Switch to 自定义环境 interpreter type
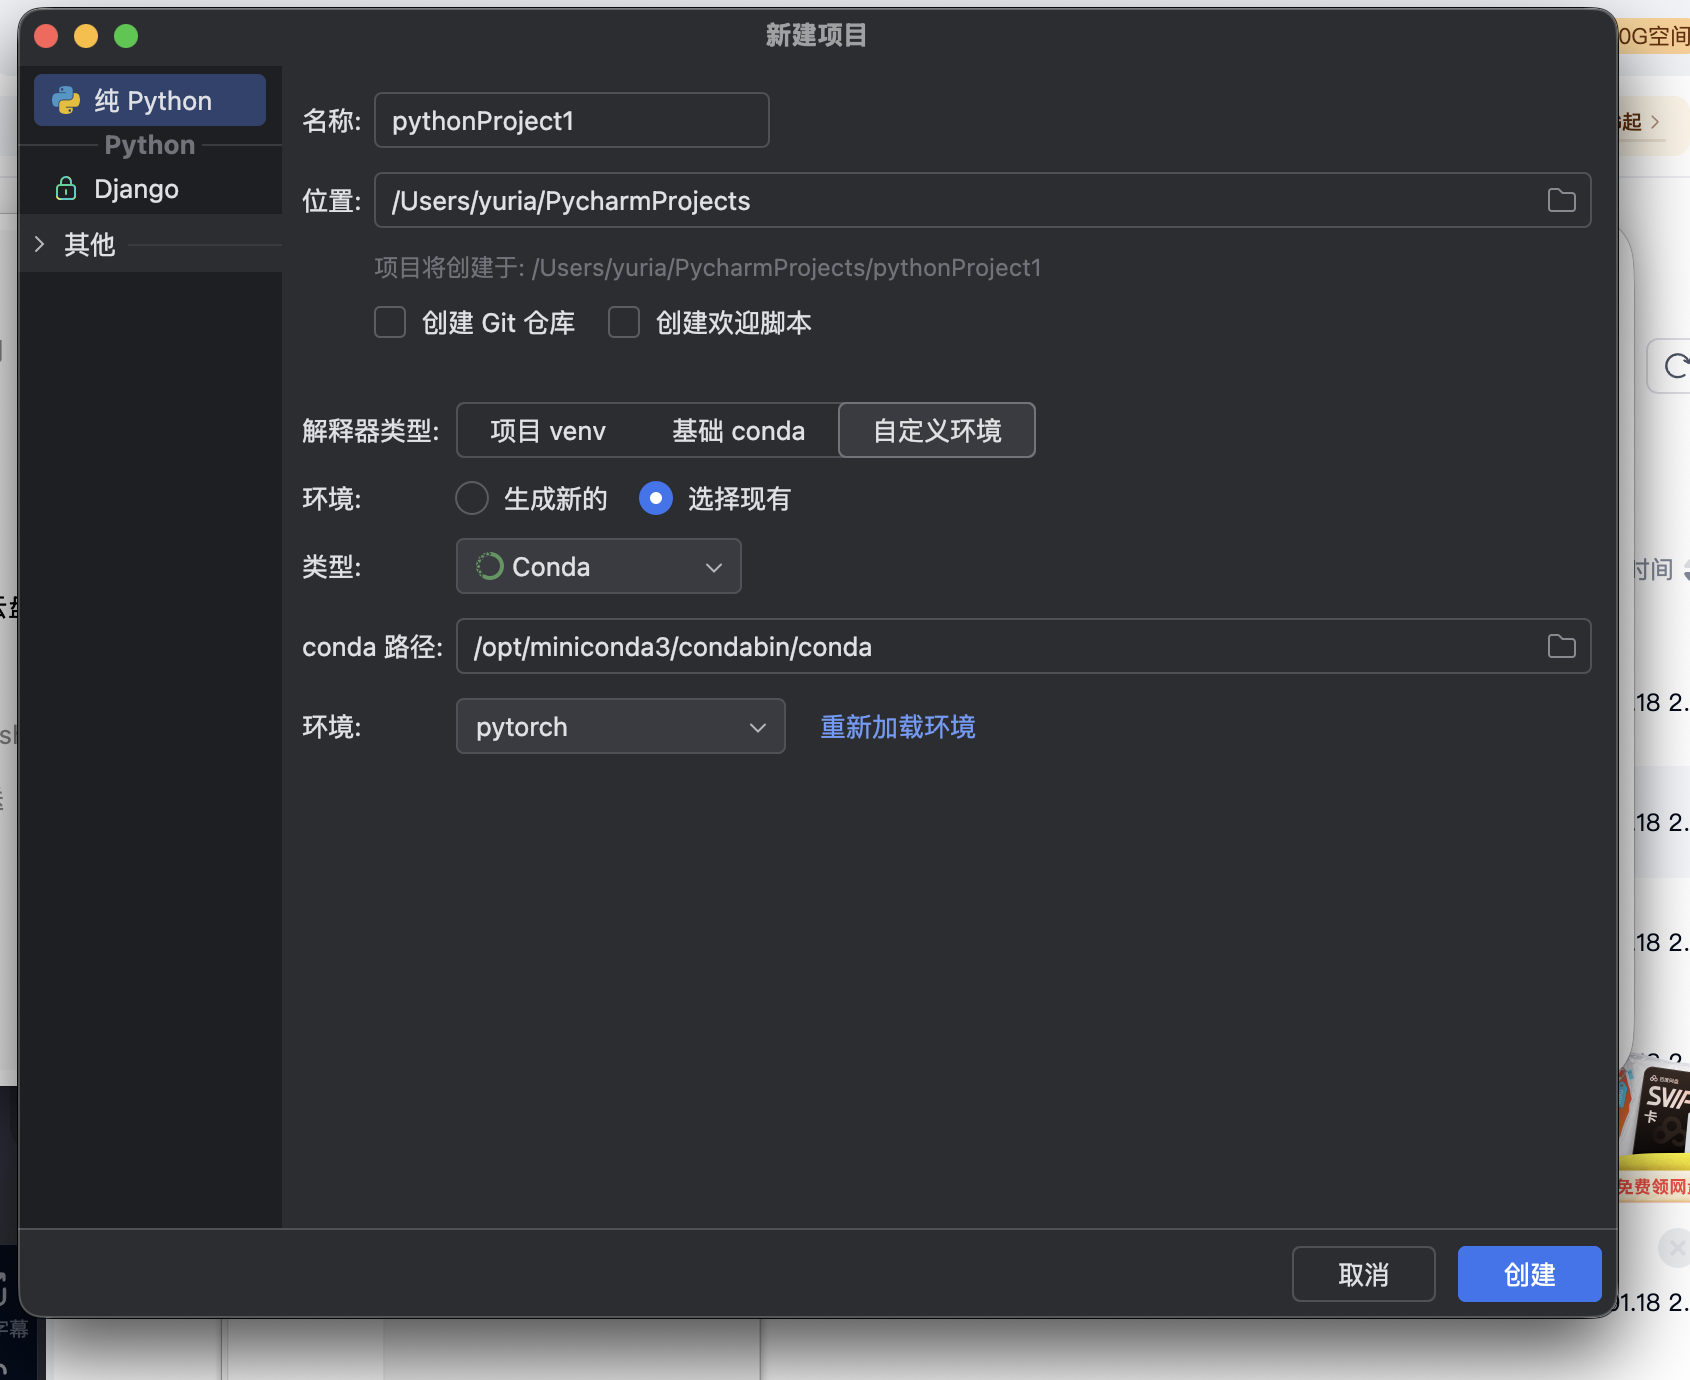Image resolution: width=1690 pixels, height=1380 pixels. pyautogui.click(x=937, y=431)
